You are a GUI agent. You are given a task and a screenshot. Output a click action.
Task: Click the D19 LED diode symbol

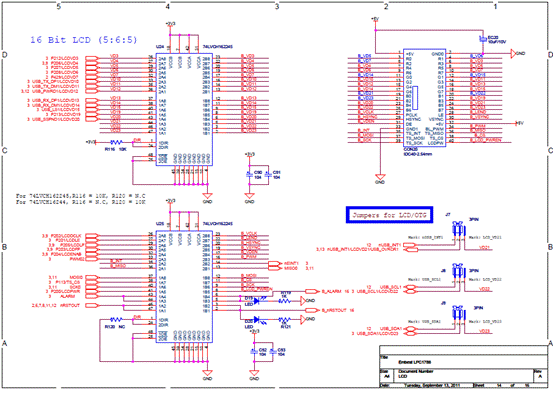tap(256, 301)
